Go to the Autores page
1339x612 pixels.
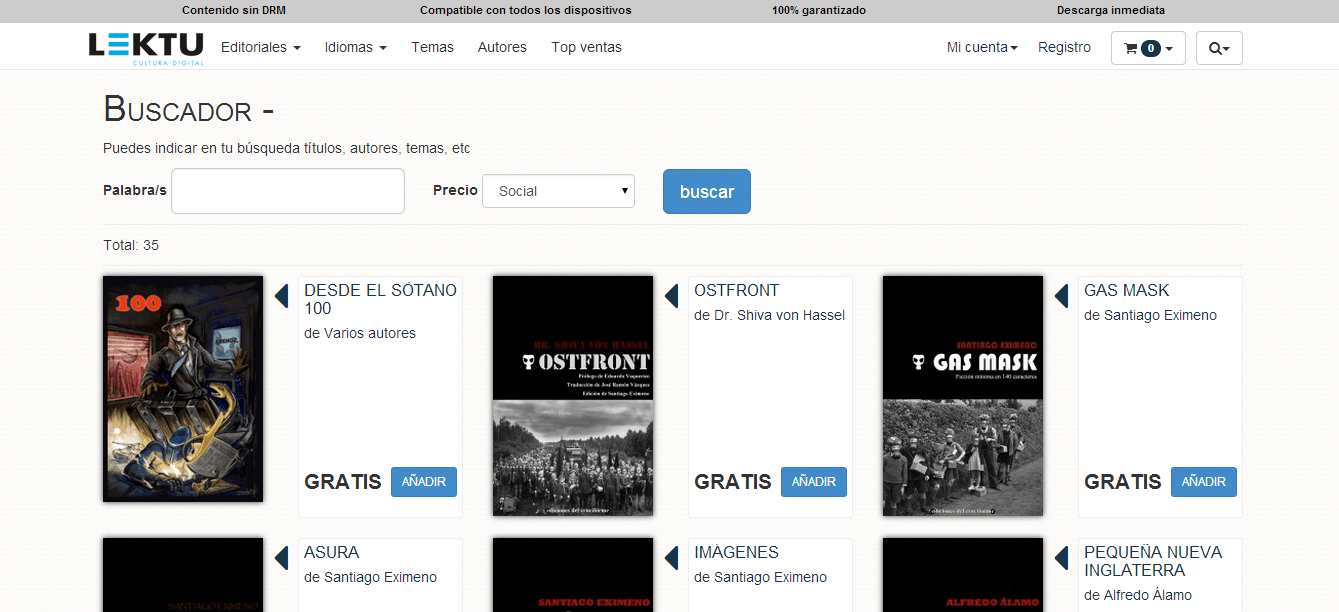tap(502, 47)
